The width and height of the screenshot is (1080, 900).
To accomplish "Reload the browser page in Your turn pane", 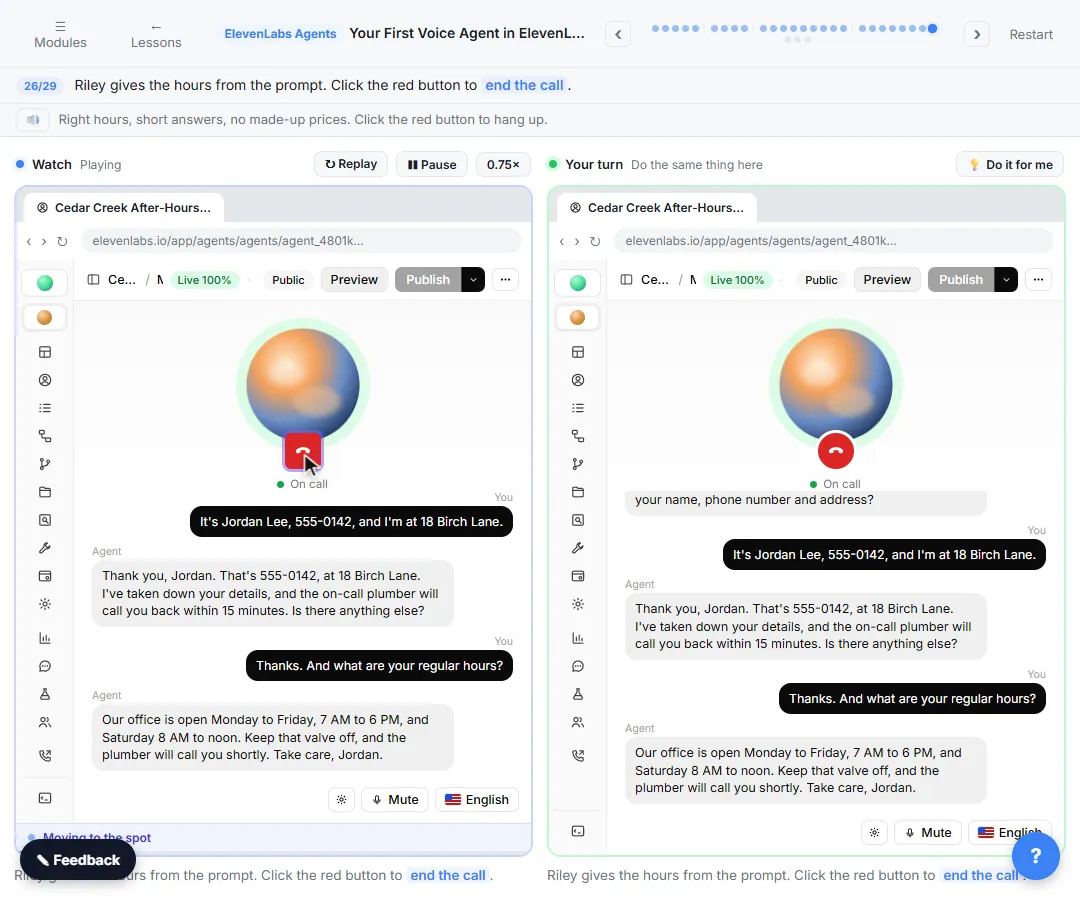I will [595, 241].
